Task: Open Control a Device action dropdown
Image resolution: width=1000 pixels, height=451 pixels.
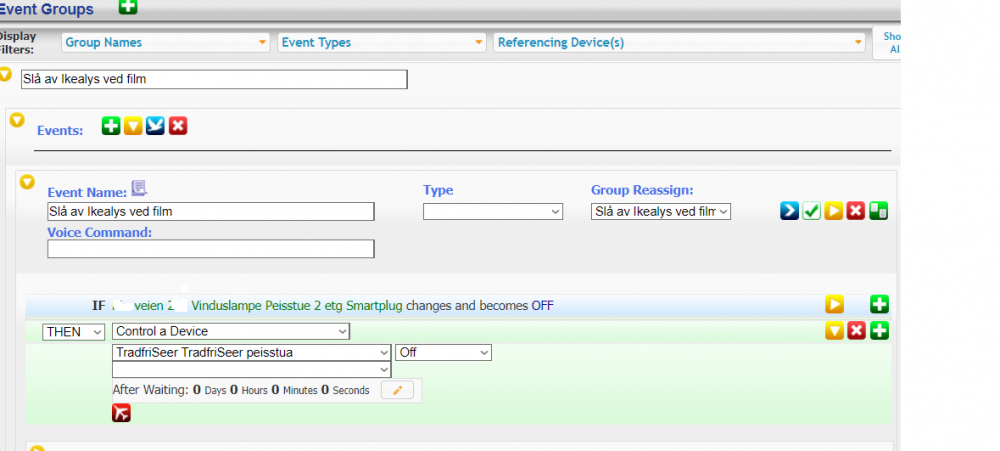Action: coord(231,331)
